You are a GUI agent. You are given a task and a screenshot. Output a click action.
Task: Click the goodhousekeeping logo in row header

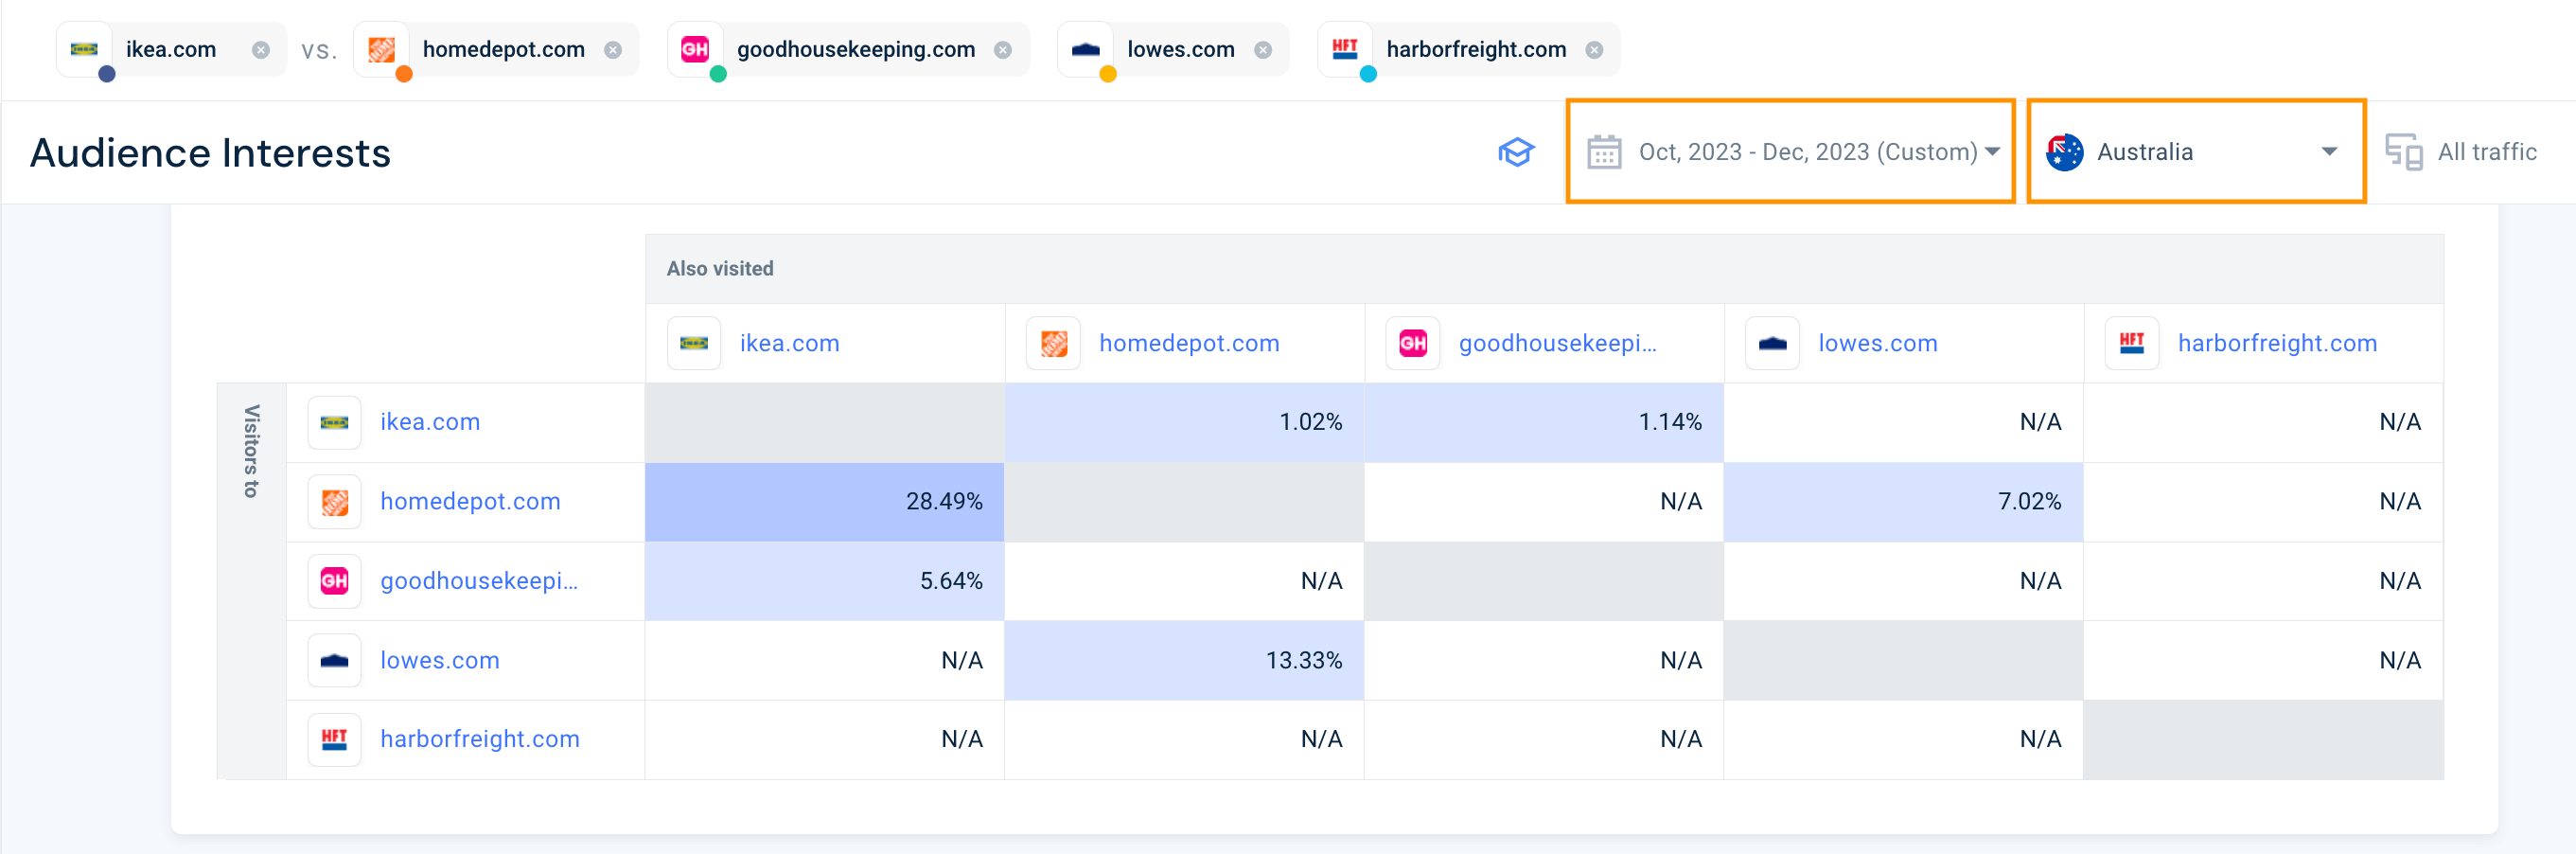[334, 581]
